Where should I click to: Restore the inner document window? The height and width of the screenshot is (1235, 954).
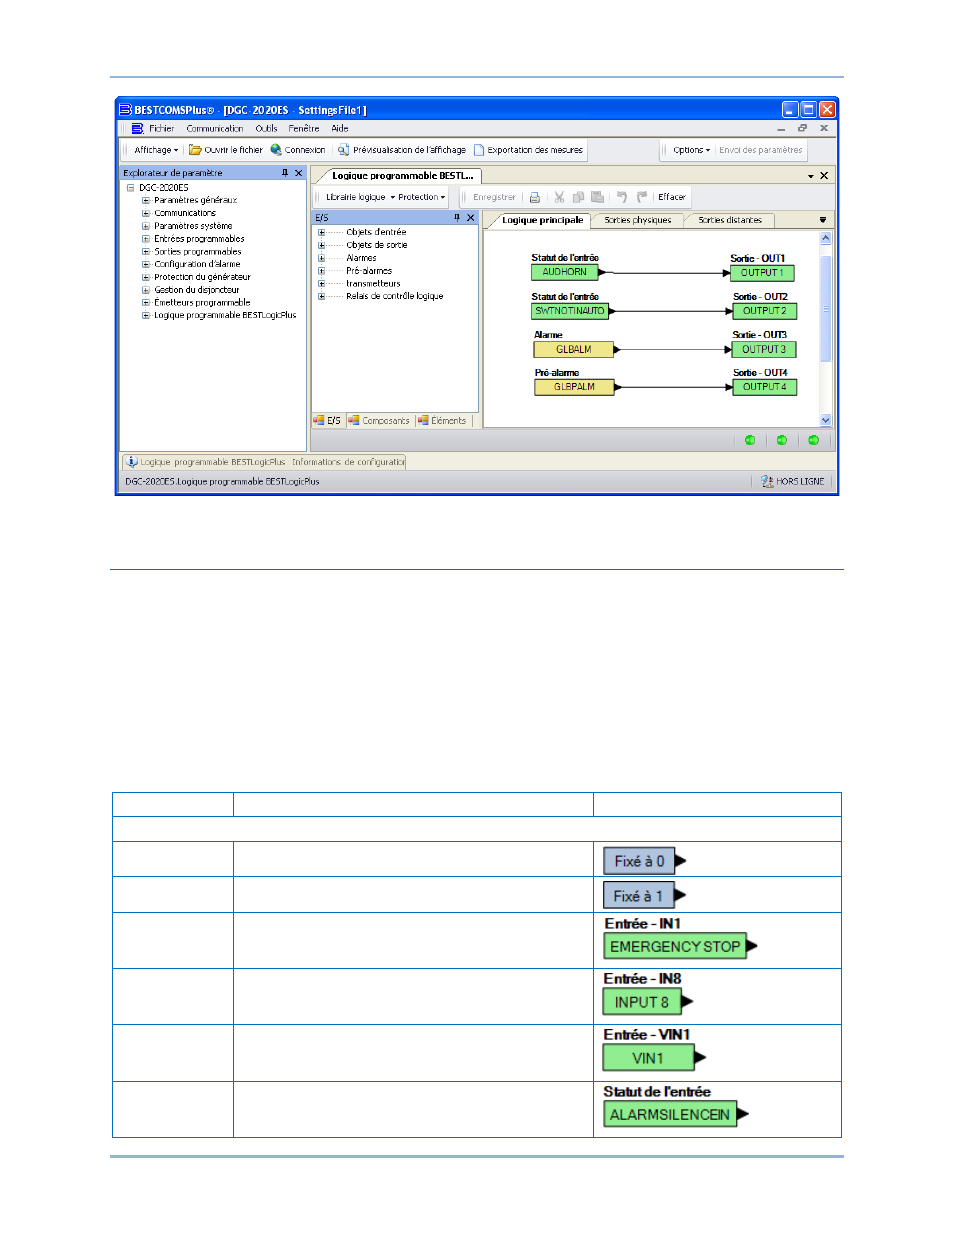[802, 129]
